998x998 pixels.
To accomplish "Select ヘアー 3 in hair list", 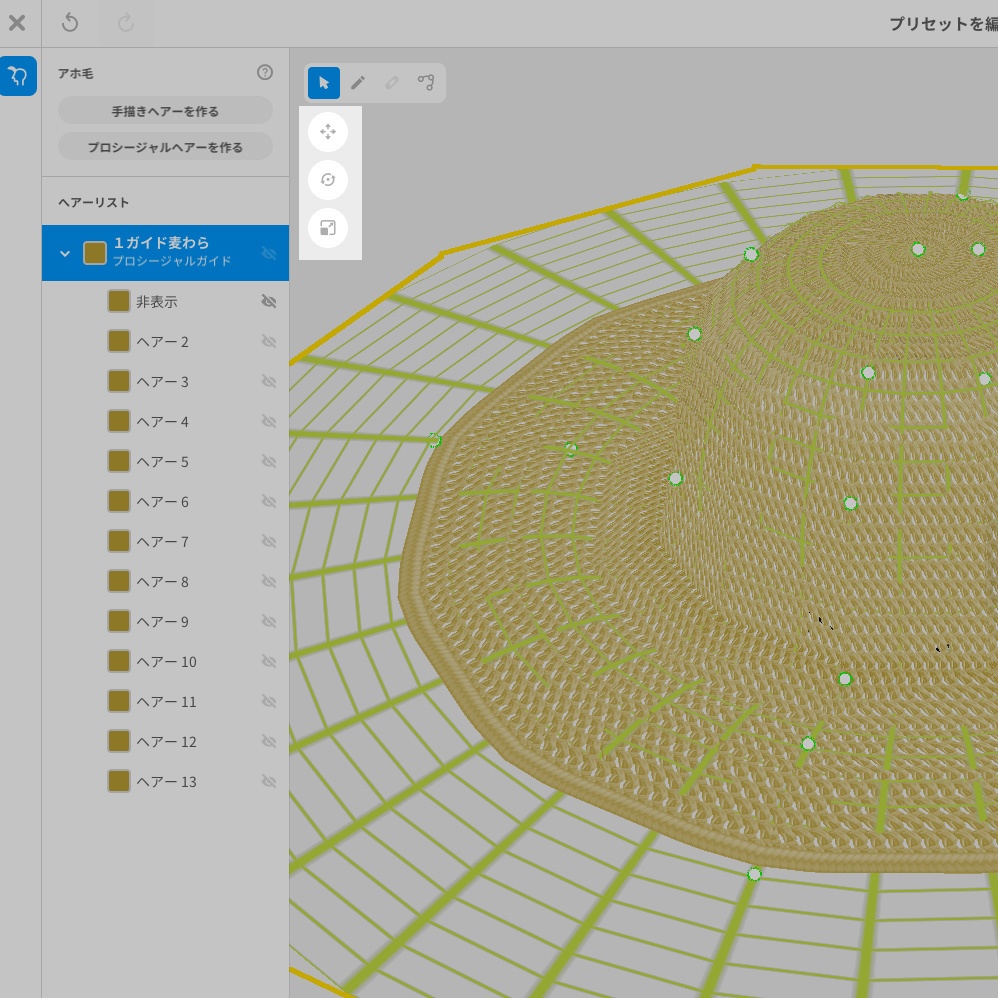I will pyautogui.click(x=165, y=381).
